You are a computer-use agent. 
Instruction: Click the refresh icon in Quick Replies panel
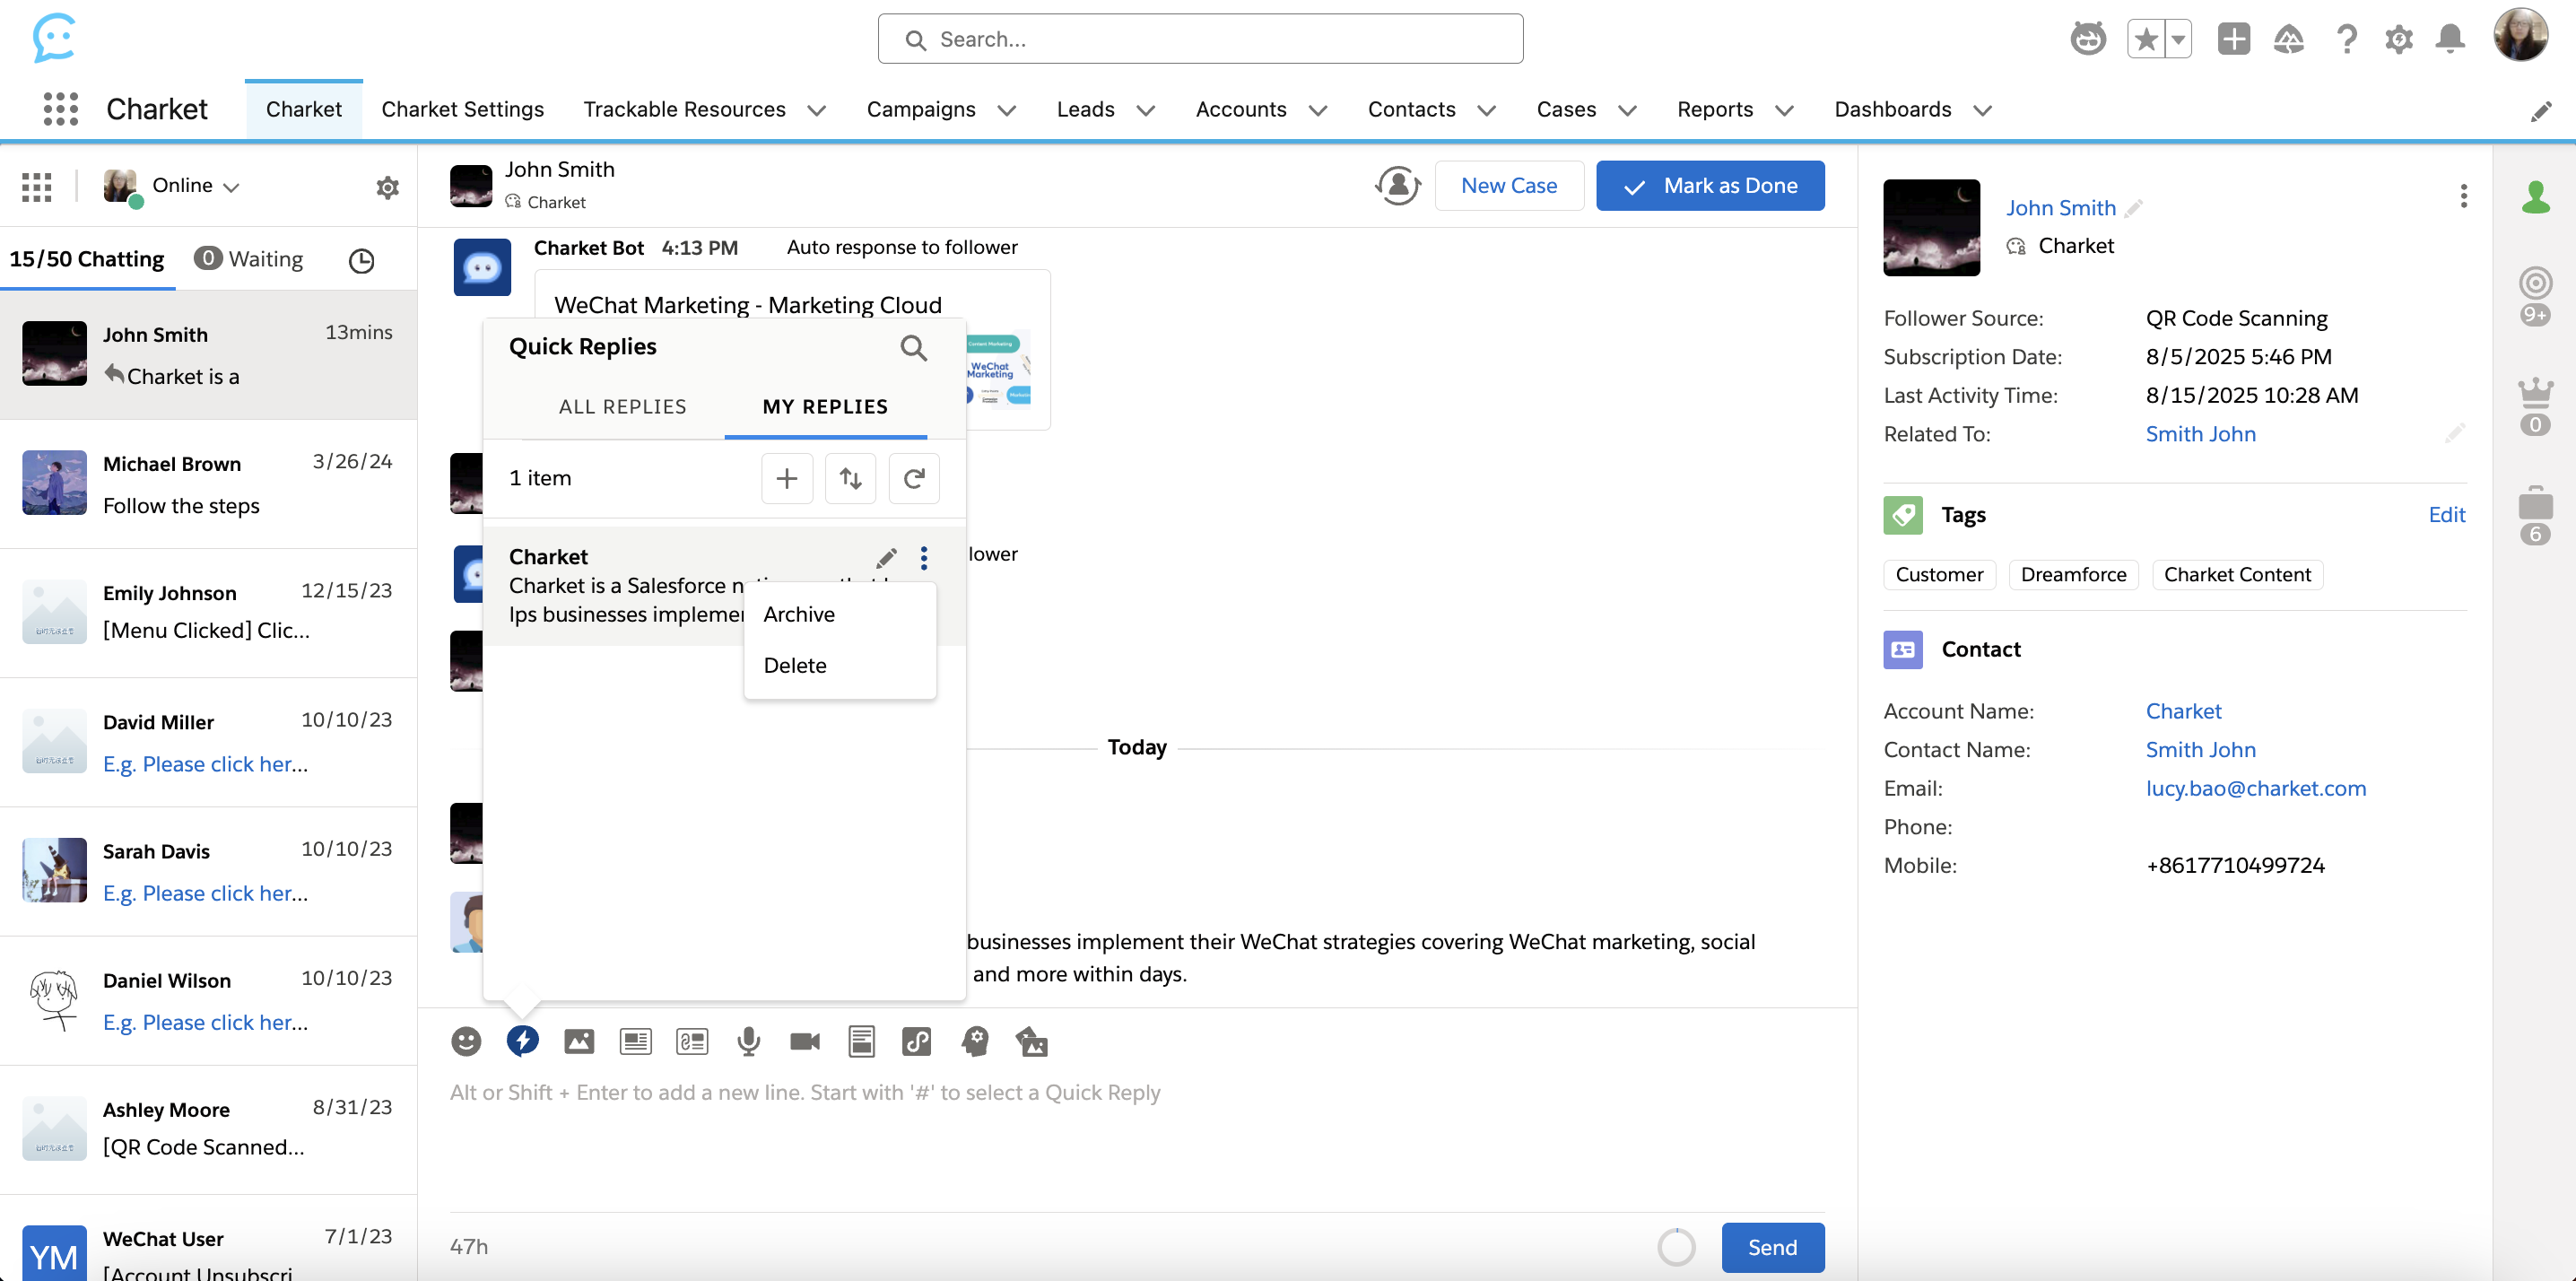[914, 478]
